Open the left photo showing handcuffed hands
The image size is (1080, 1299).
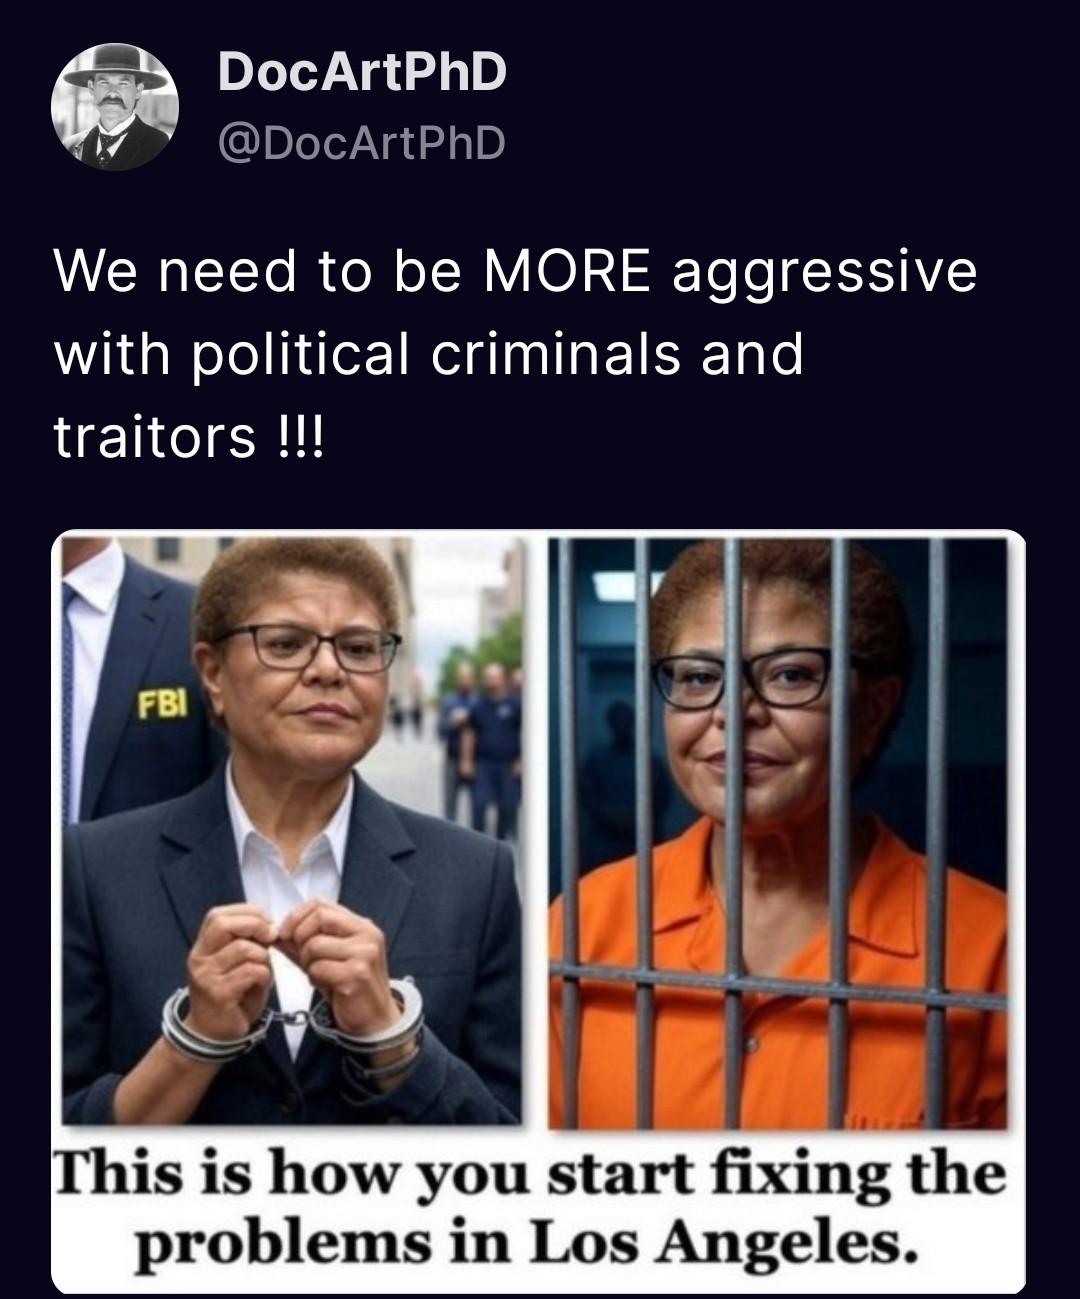pyautogui.click(x=292, y=830)
